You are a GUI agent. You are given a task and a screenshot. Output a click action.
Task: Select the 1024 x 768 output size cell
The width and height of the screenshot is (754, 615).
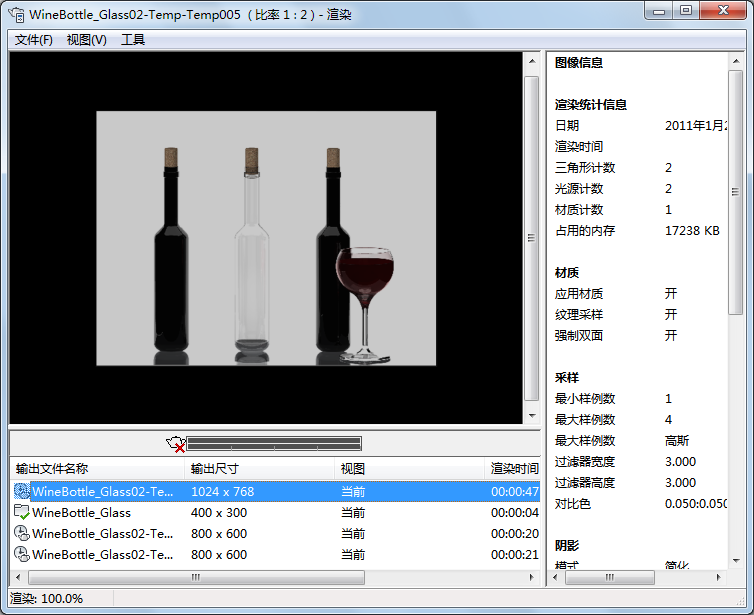222,491
